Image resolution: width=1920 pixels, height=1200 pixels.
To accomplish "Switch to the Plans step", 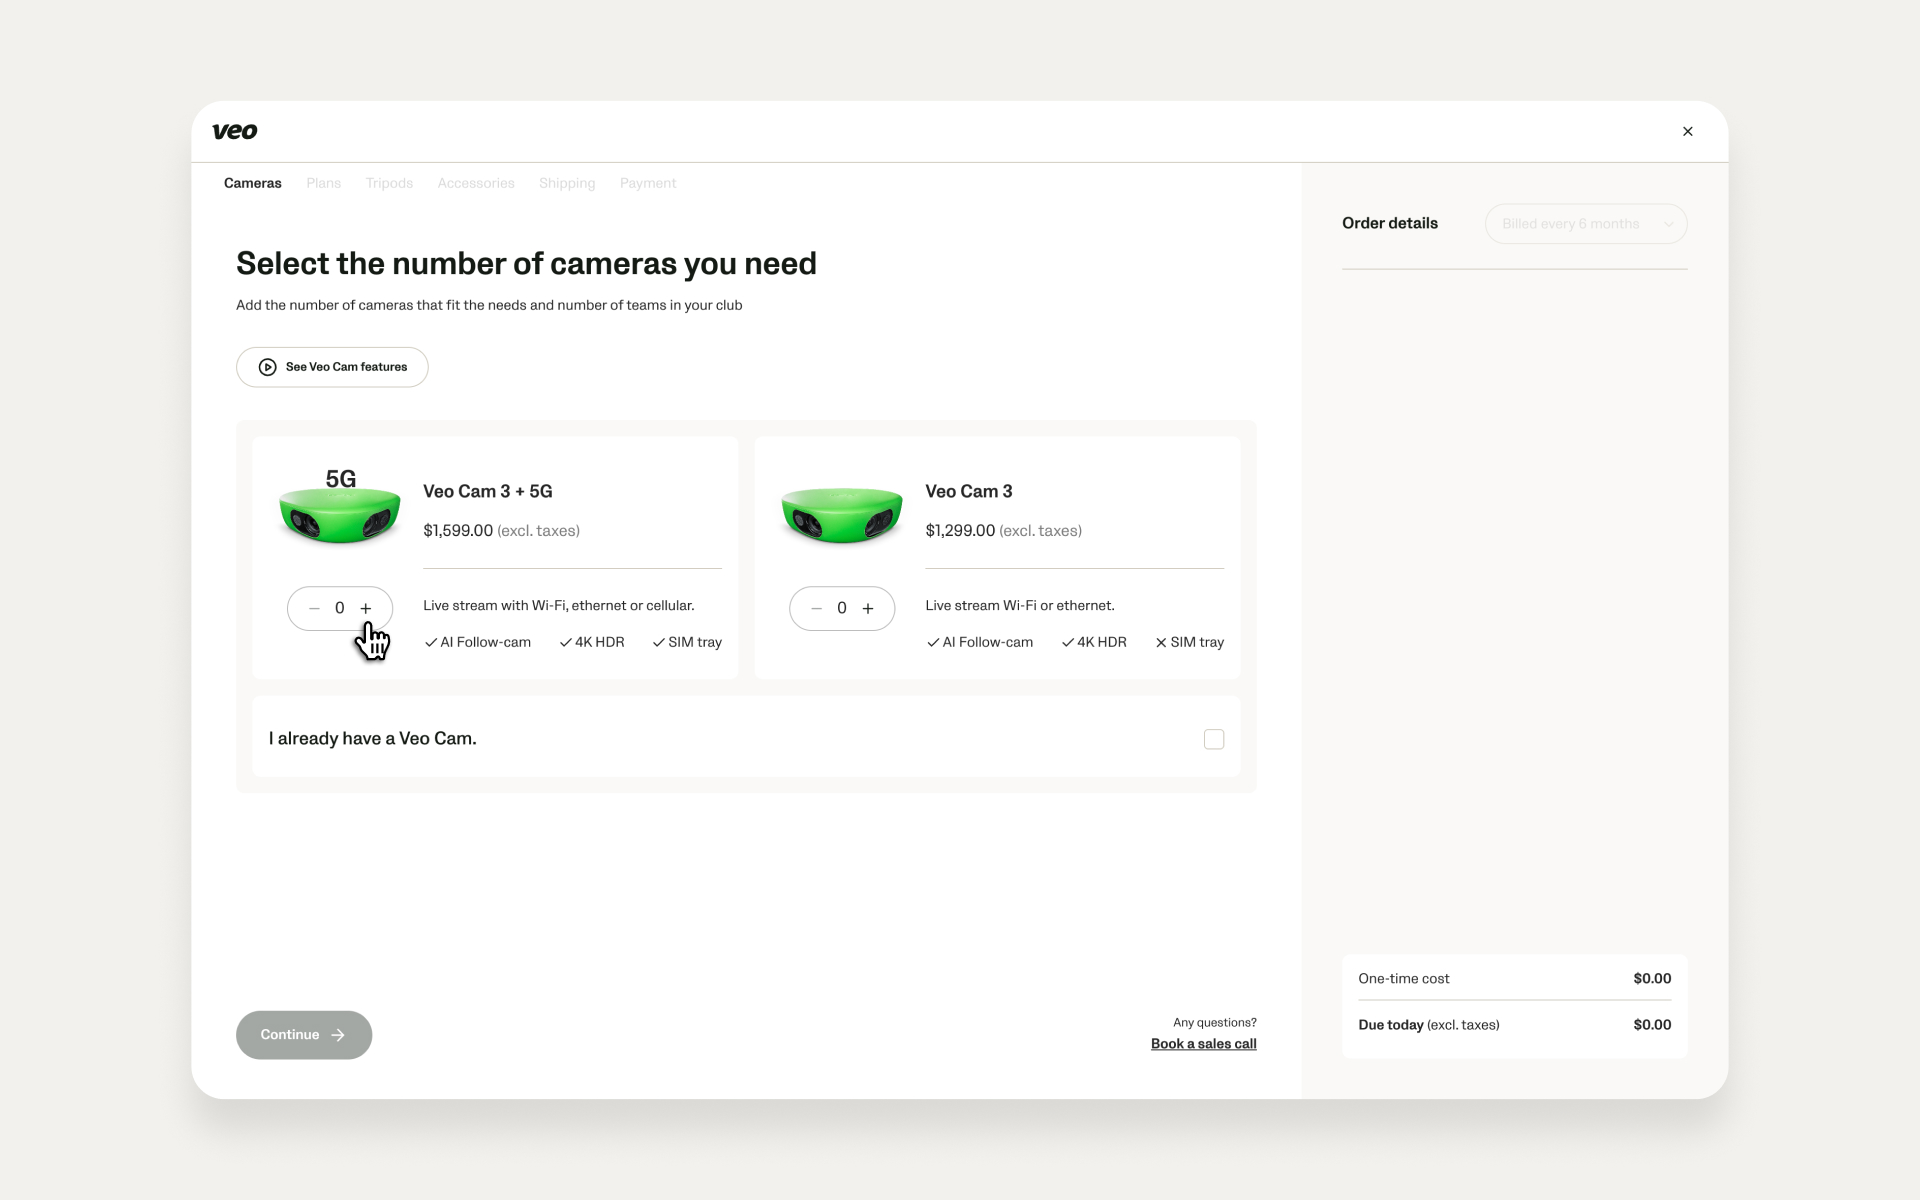I will (x=324, y=183).
